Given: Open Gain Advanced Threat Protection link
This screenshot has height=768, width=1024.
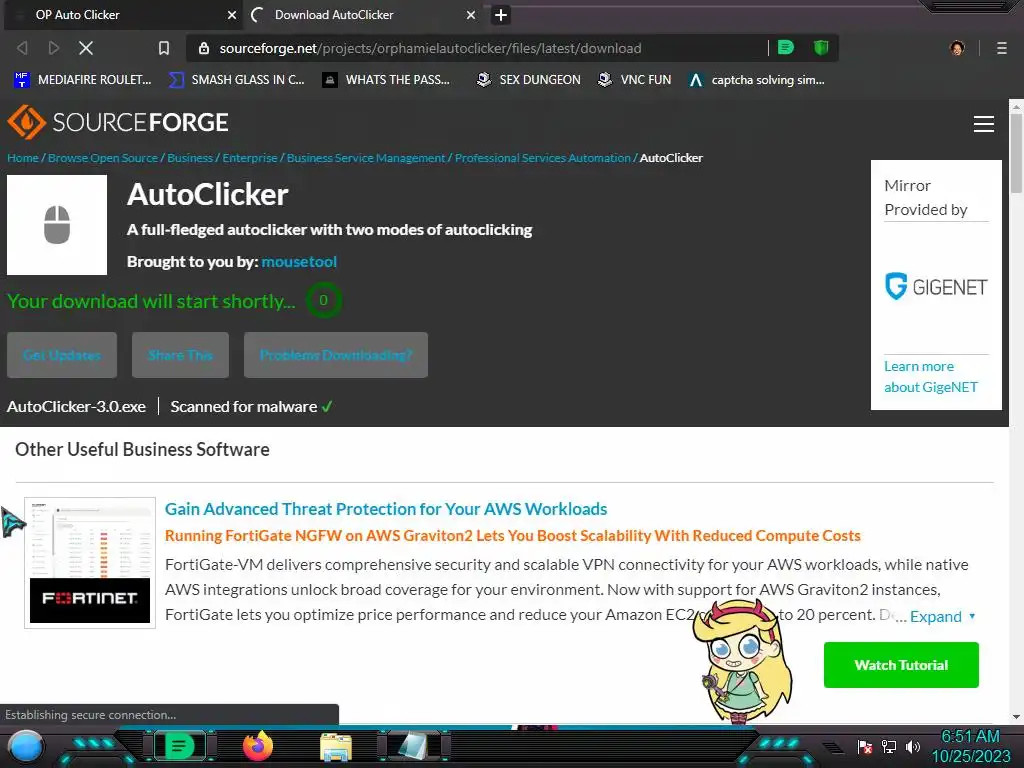Looking at the screenshot, I should (386, 509).
